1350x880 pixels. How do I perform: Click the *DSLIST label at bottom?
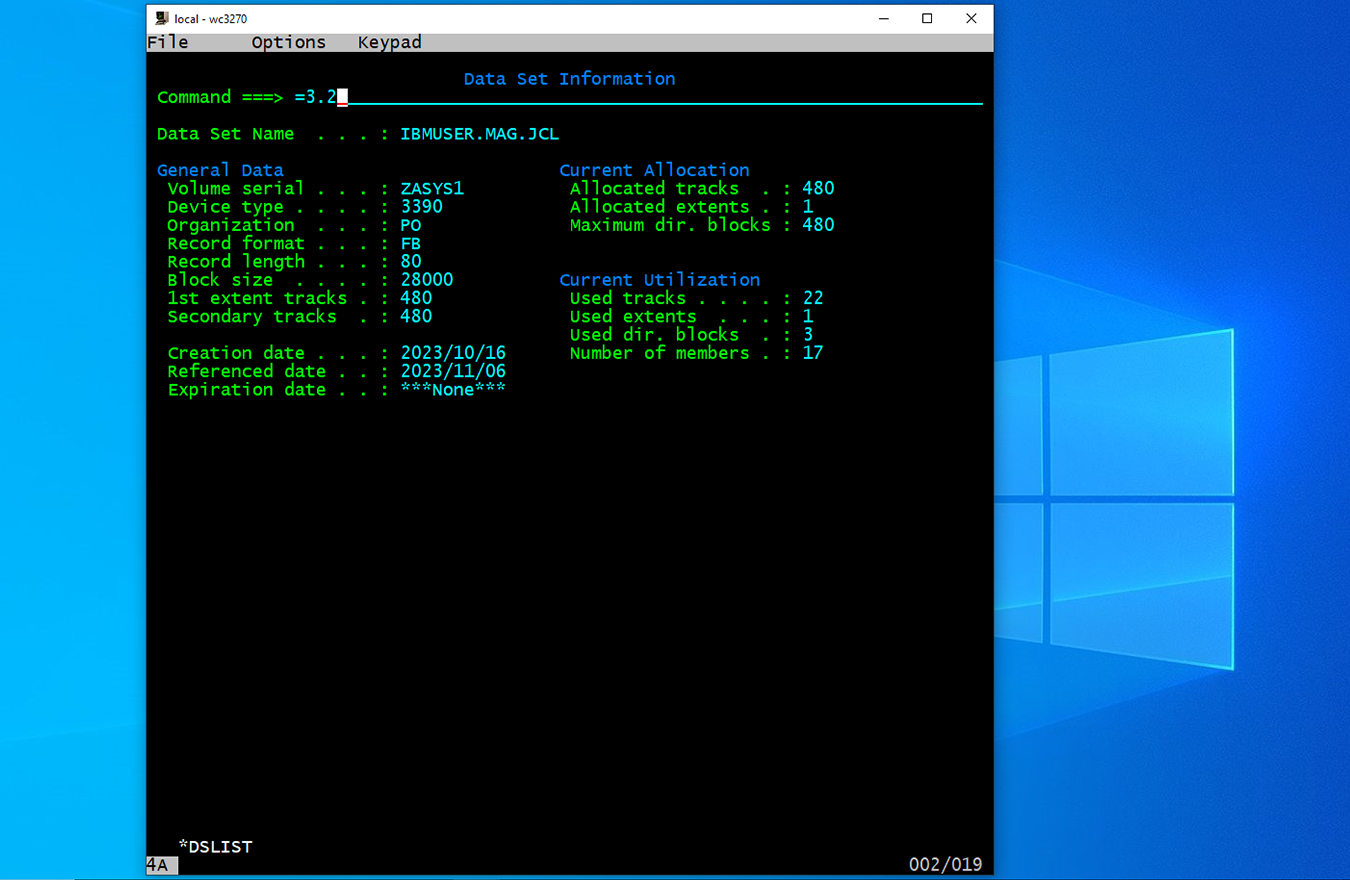pyautogui.click(x=215, y=847)
